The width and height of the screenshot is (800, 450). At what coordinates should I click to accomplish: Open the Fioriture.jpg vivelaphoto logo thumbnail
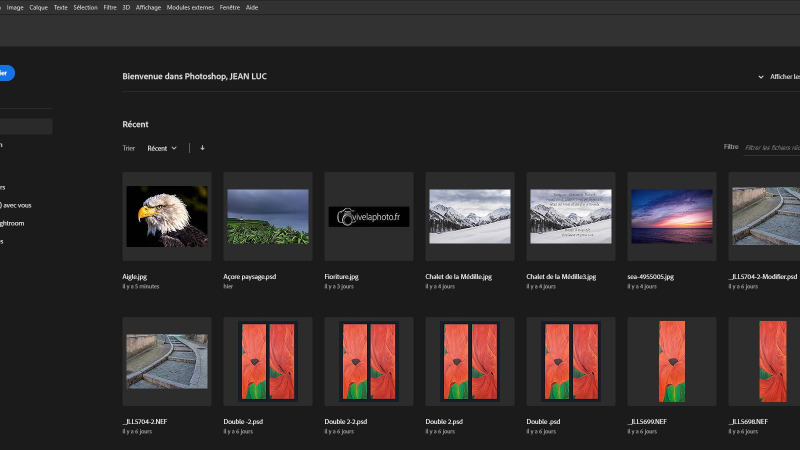[368, 216]
